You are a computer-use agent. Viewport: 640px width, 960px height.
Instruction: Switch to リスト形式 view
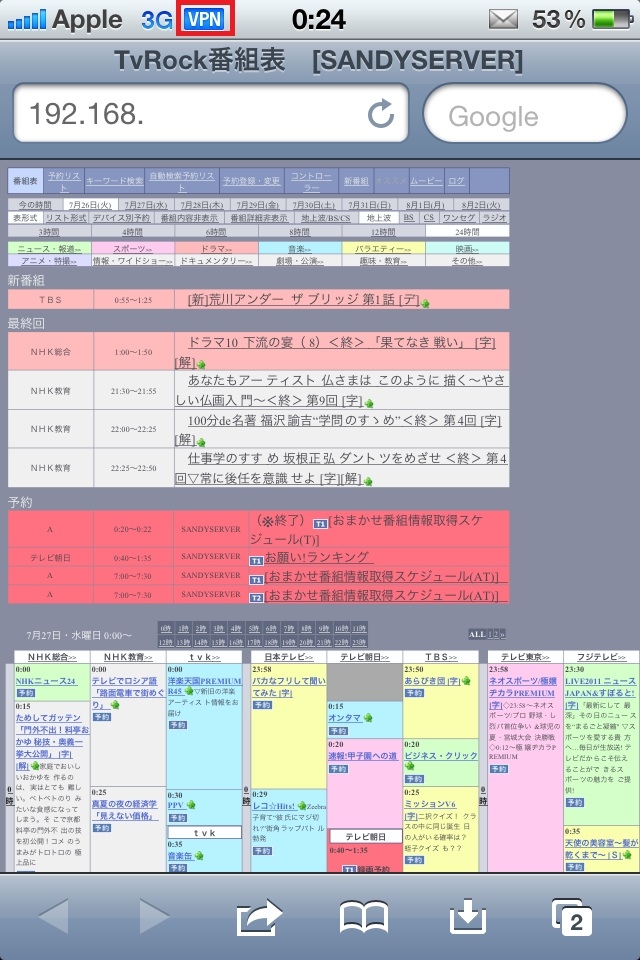coord(66,218)
